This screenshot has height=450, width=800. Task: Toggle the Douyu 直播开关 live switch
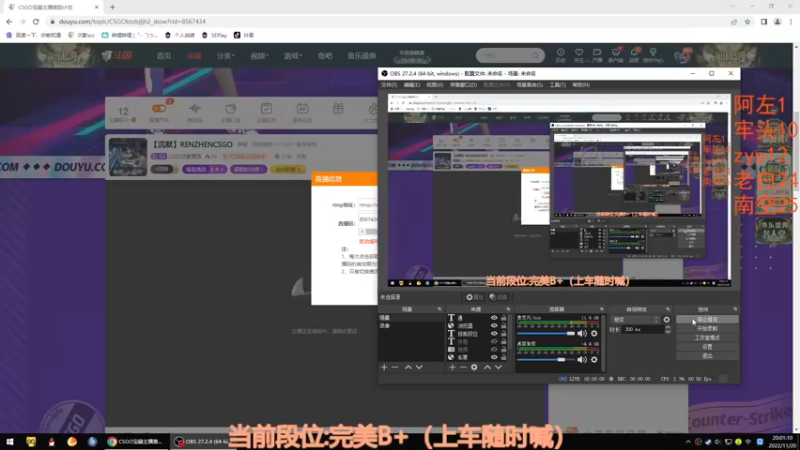click(159, 108)
